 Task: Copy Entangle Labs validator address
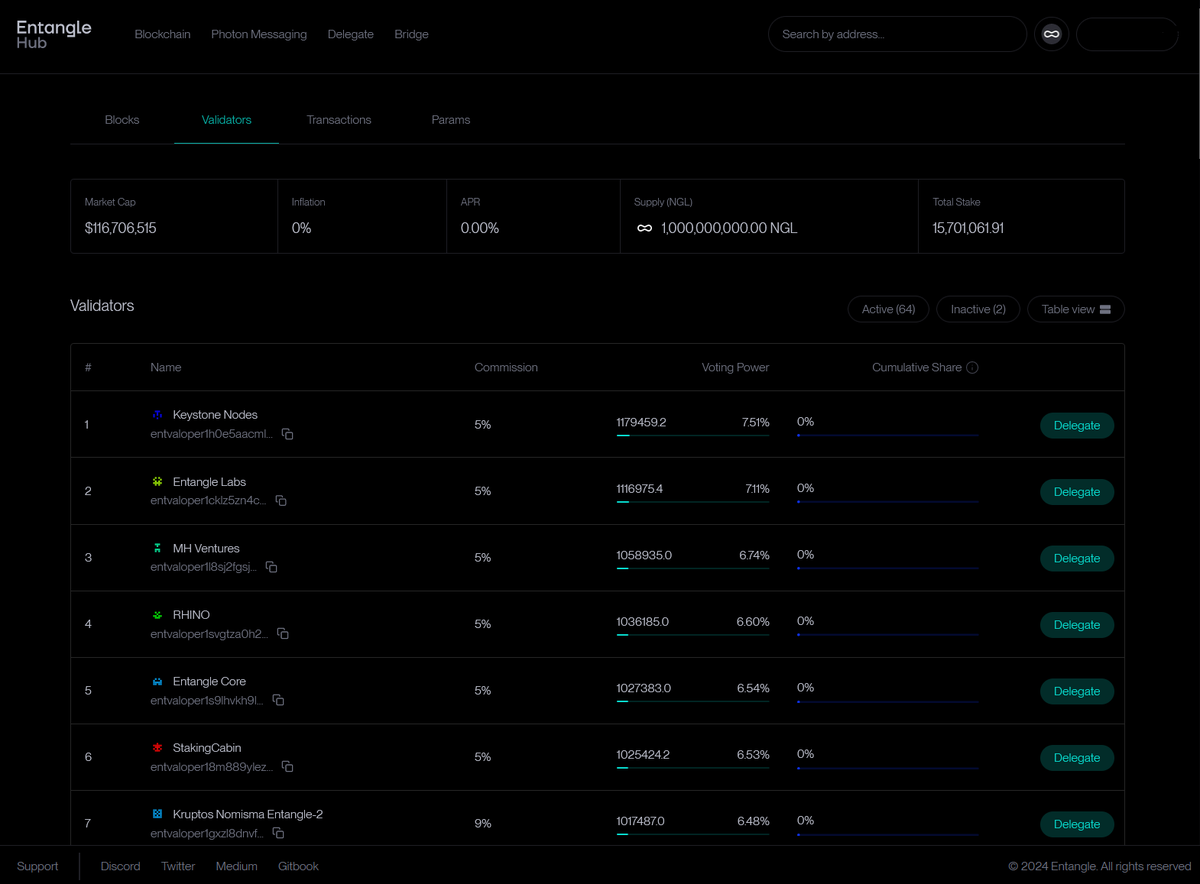tap(281, 500)
